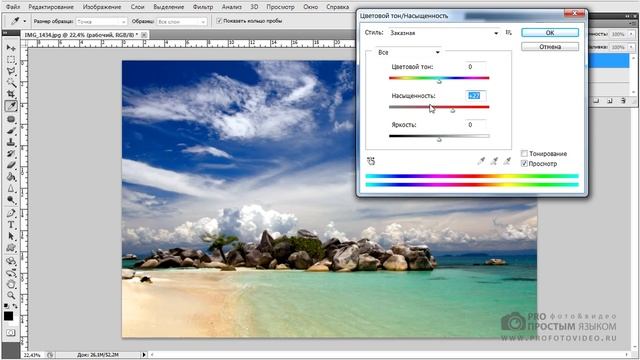Enable the Тонирование checkbox
Image resolution: width=640 pixels, height=360 pixels.
(524, 153)
